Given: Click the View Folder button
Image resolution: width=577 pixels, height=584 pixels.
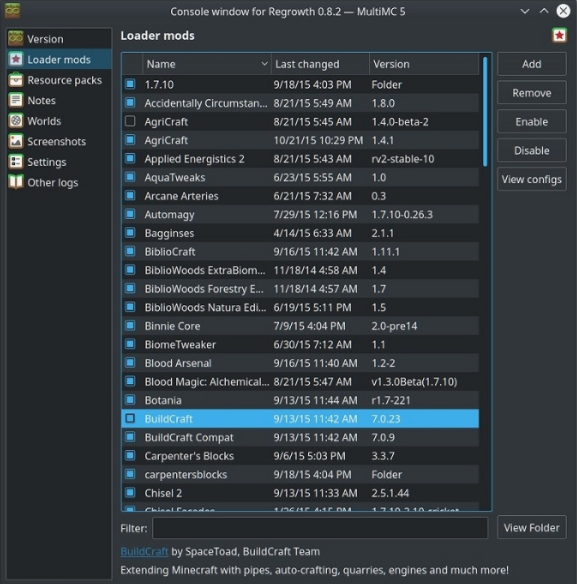Looking at the screenshot, I should pyautogui.click(x=532, y=527).
